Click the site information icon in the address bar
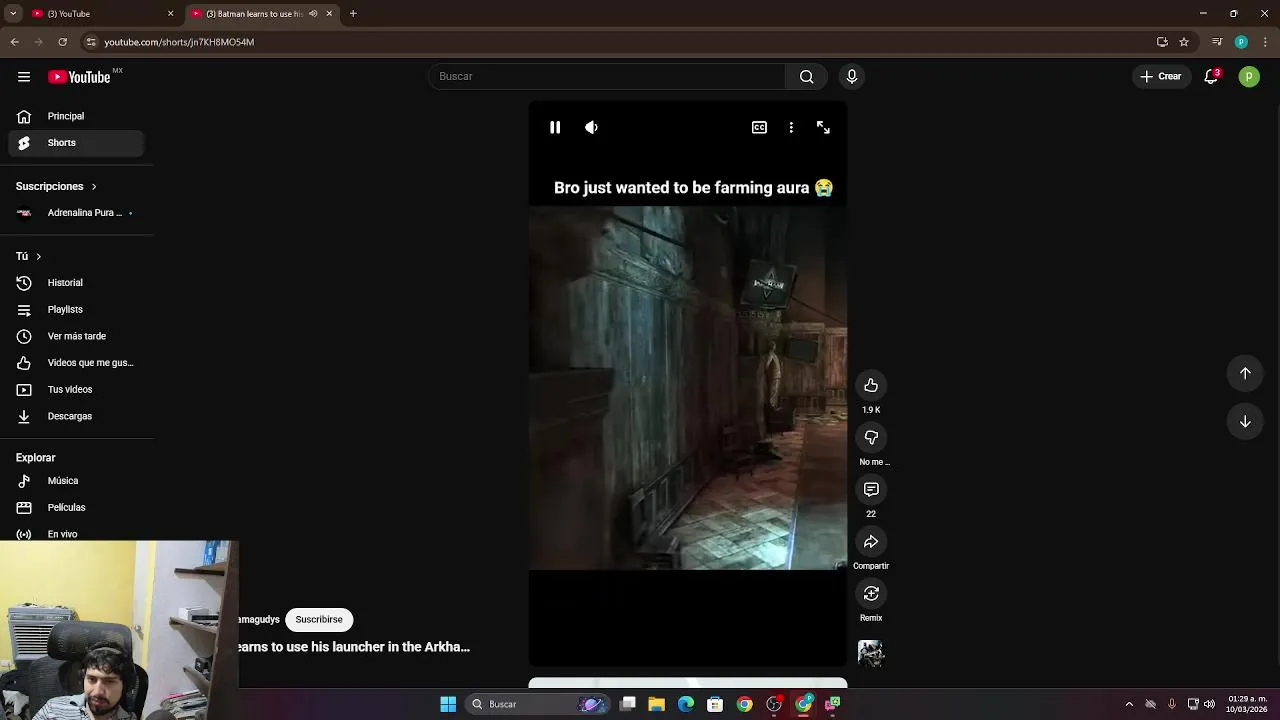The image size is (1280, 720). pos(91,42)
